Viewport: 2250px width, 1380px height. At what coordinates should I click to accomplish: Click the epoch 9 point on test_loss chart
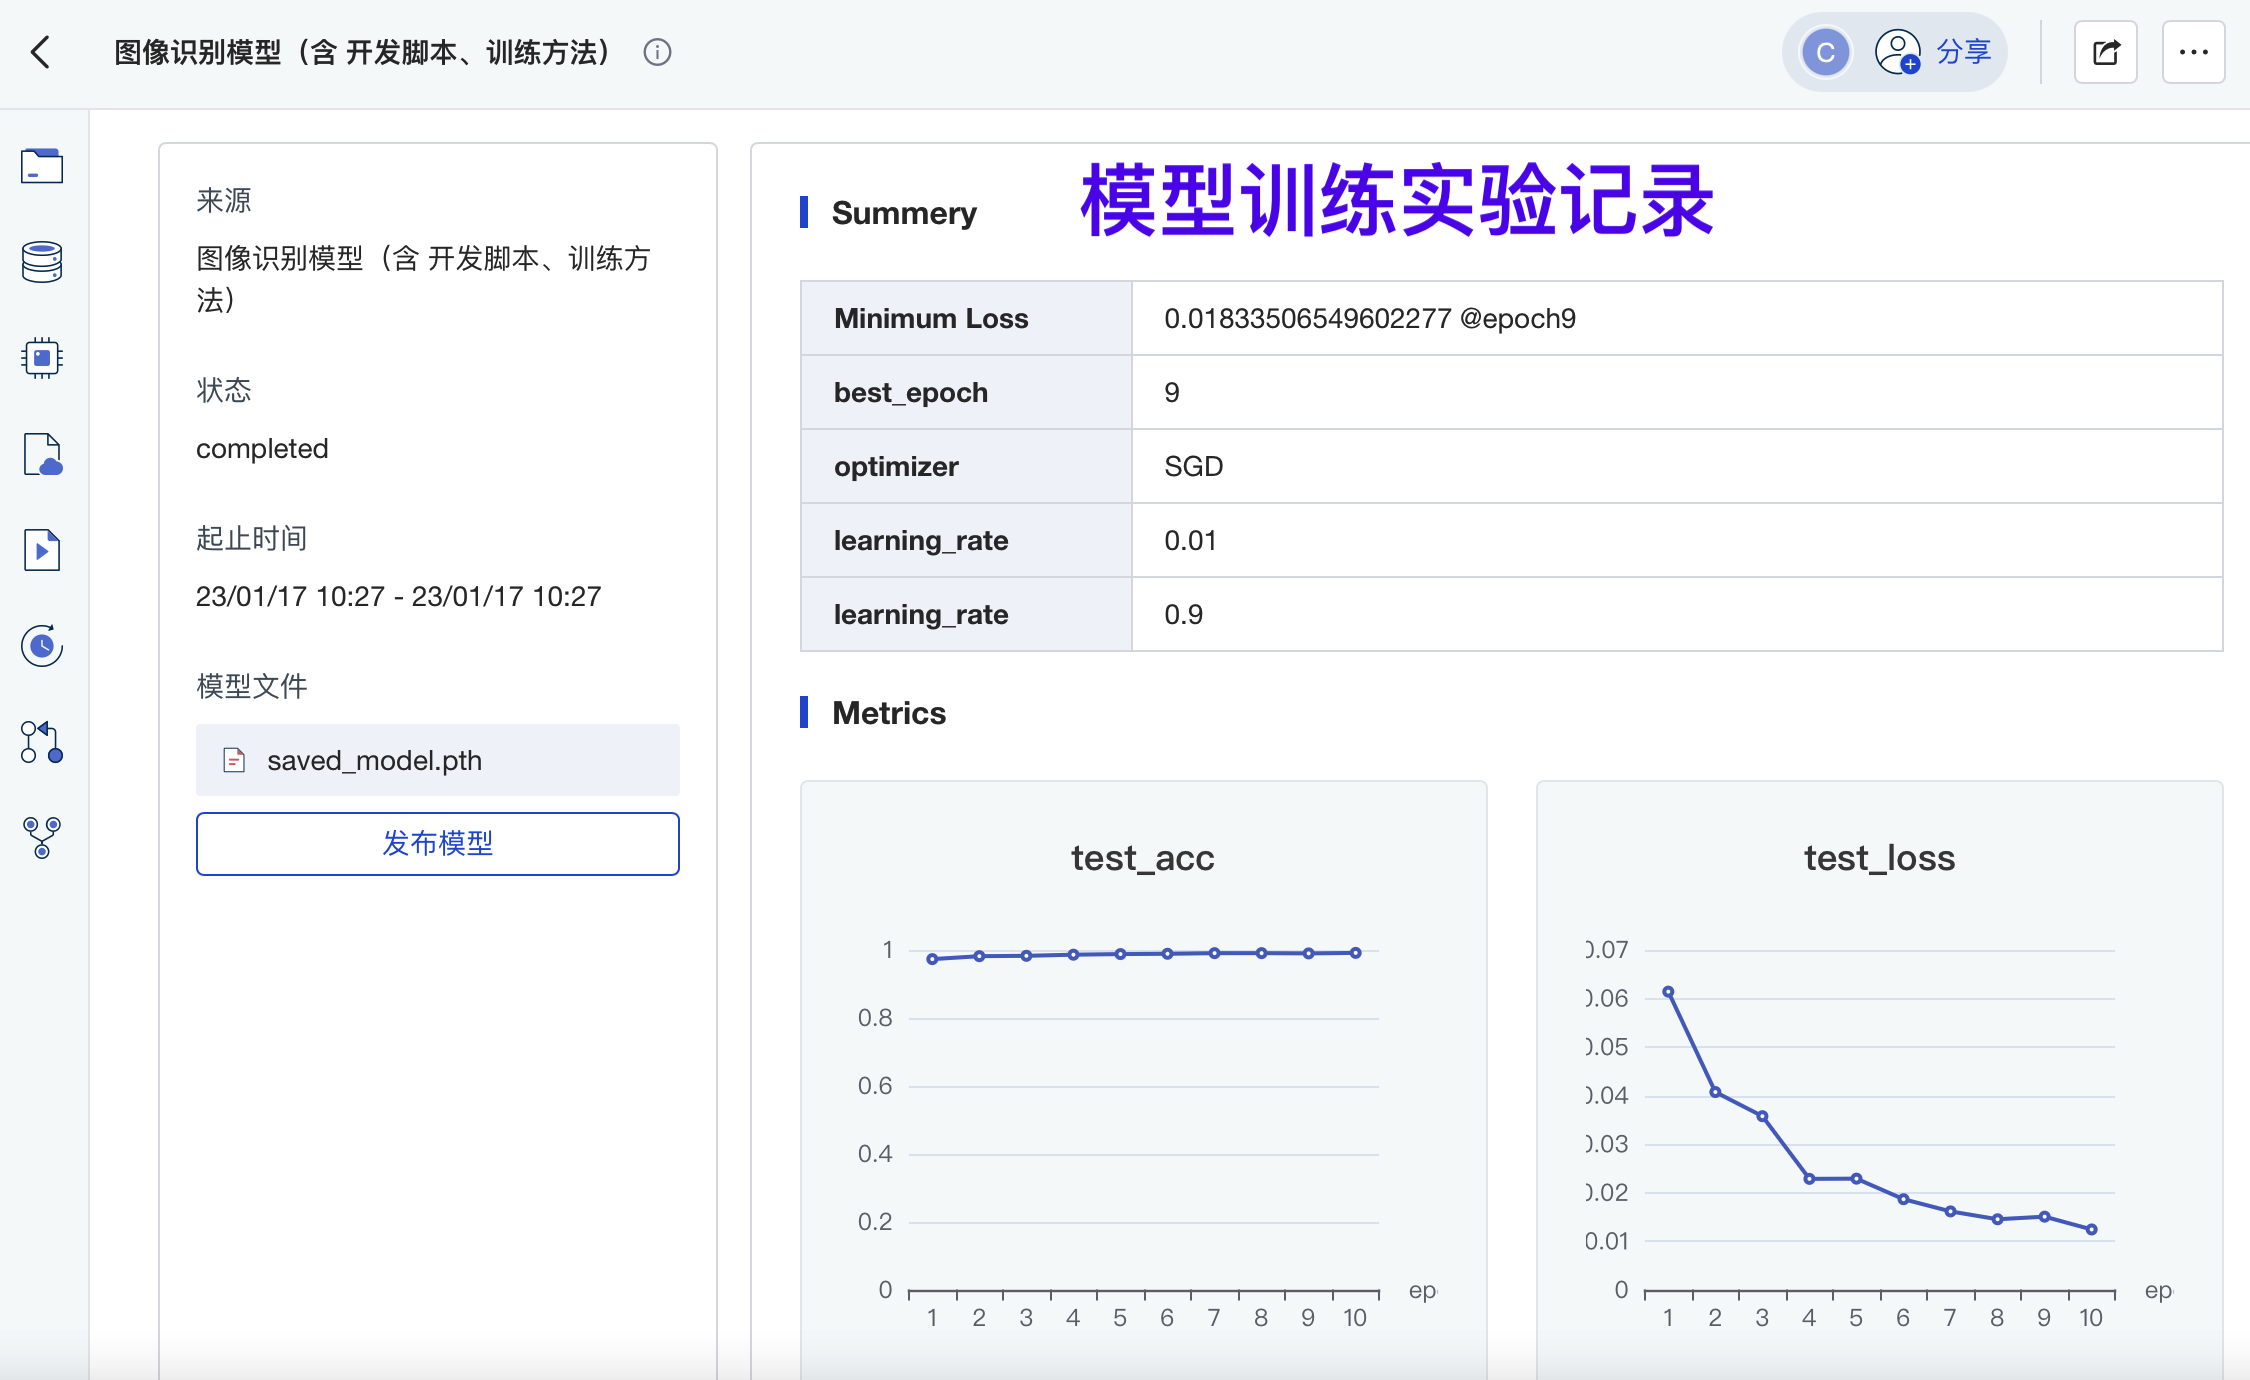[2043, 1216]
